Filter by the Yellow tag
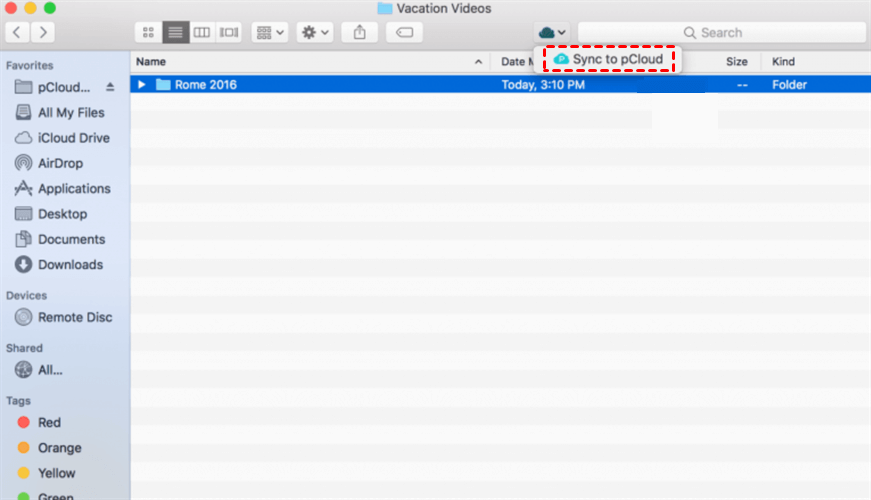 [x=47, y=473]
